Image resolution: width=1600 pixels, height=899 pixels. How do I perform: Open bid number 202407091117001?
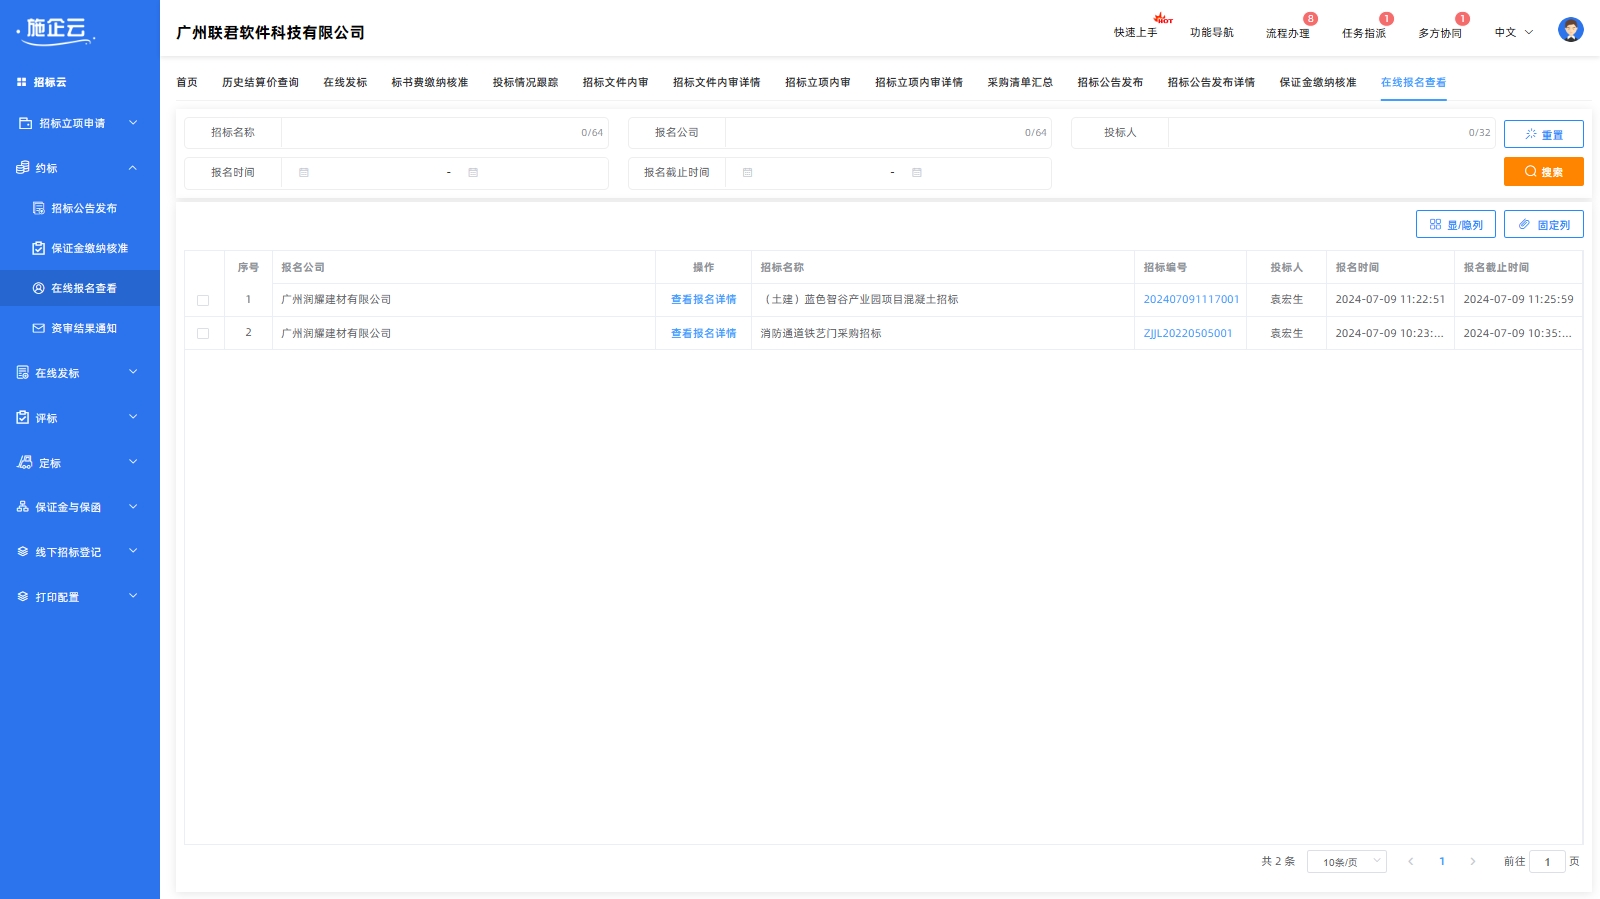pos(1191,299)
